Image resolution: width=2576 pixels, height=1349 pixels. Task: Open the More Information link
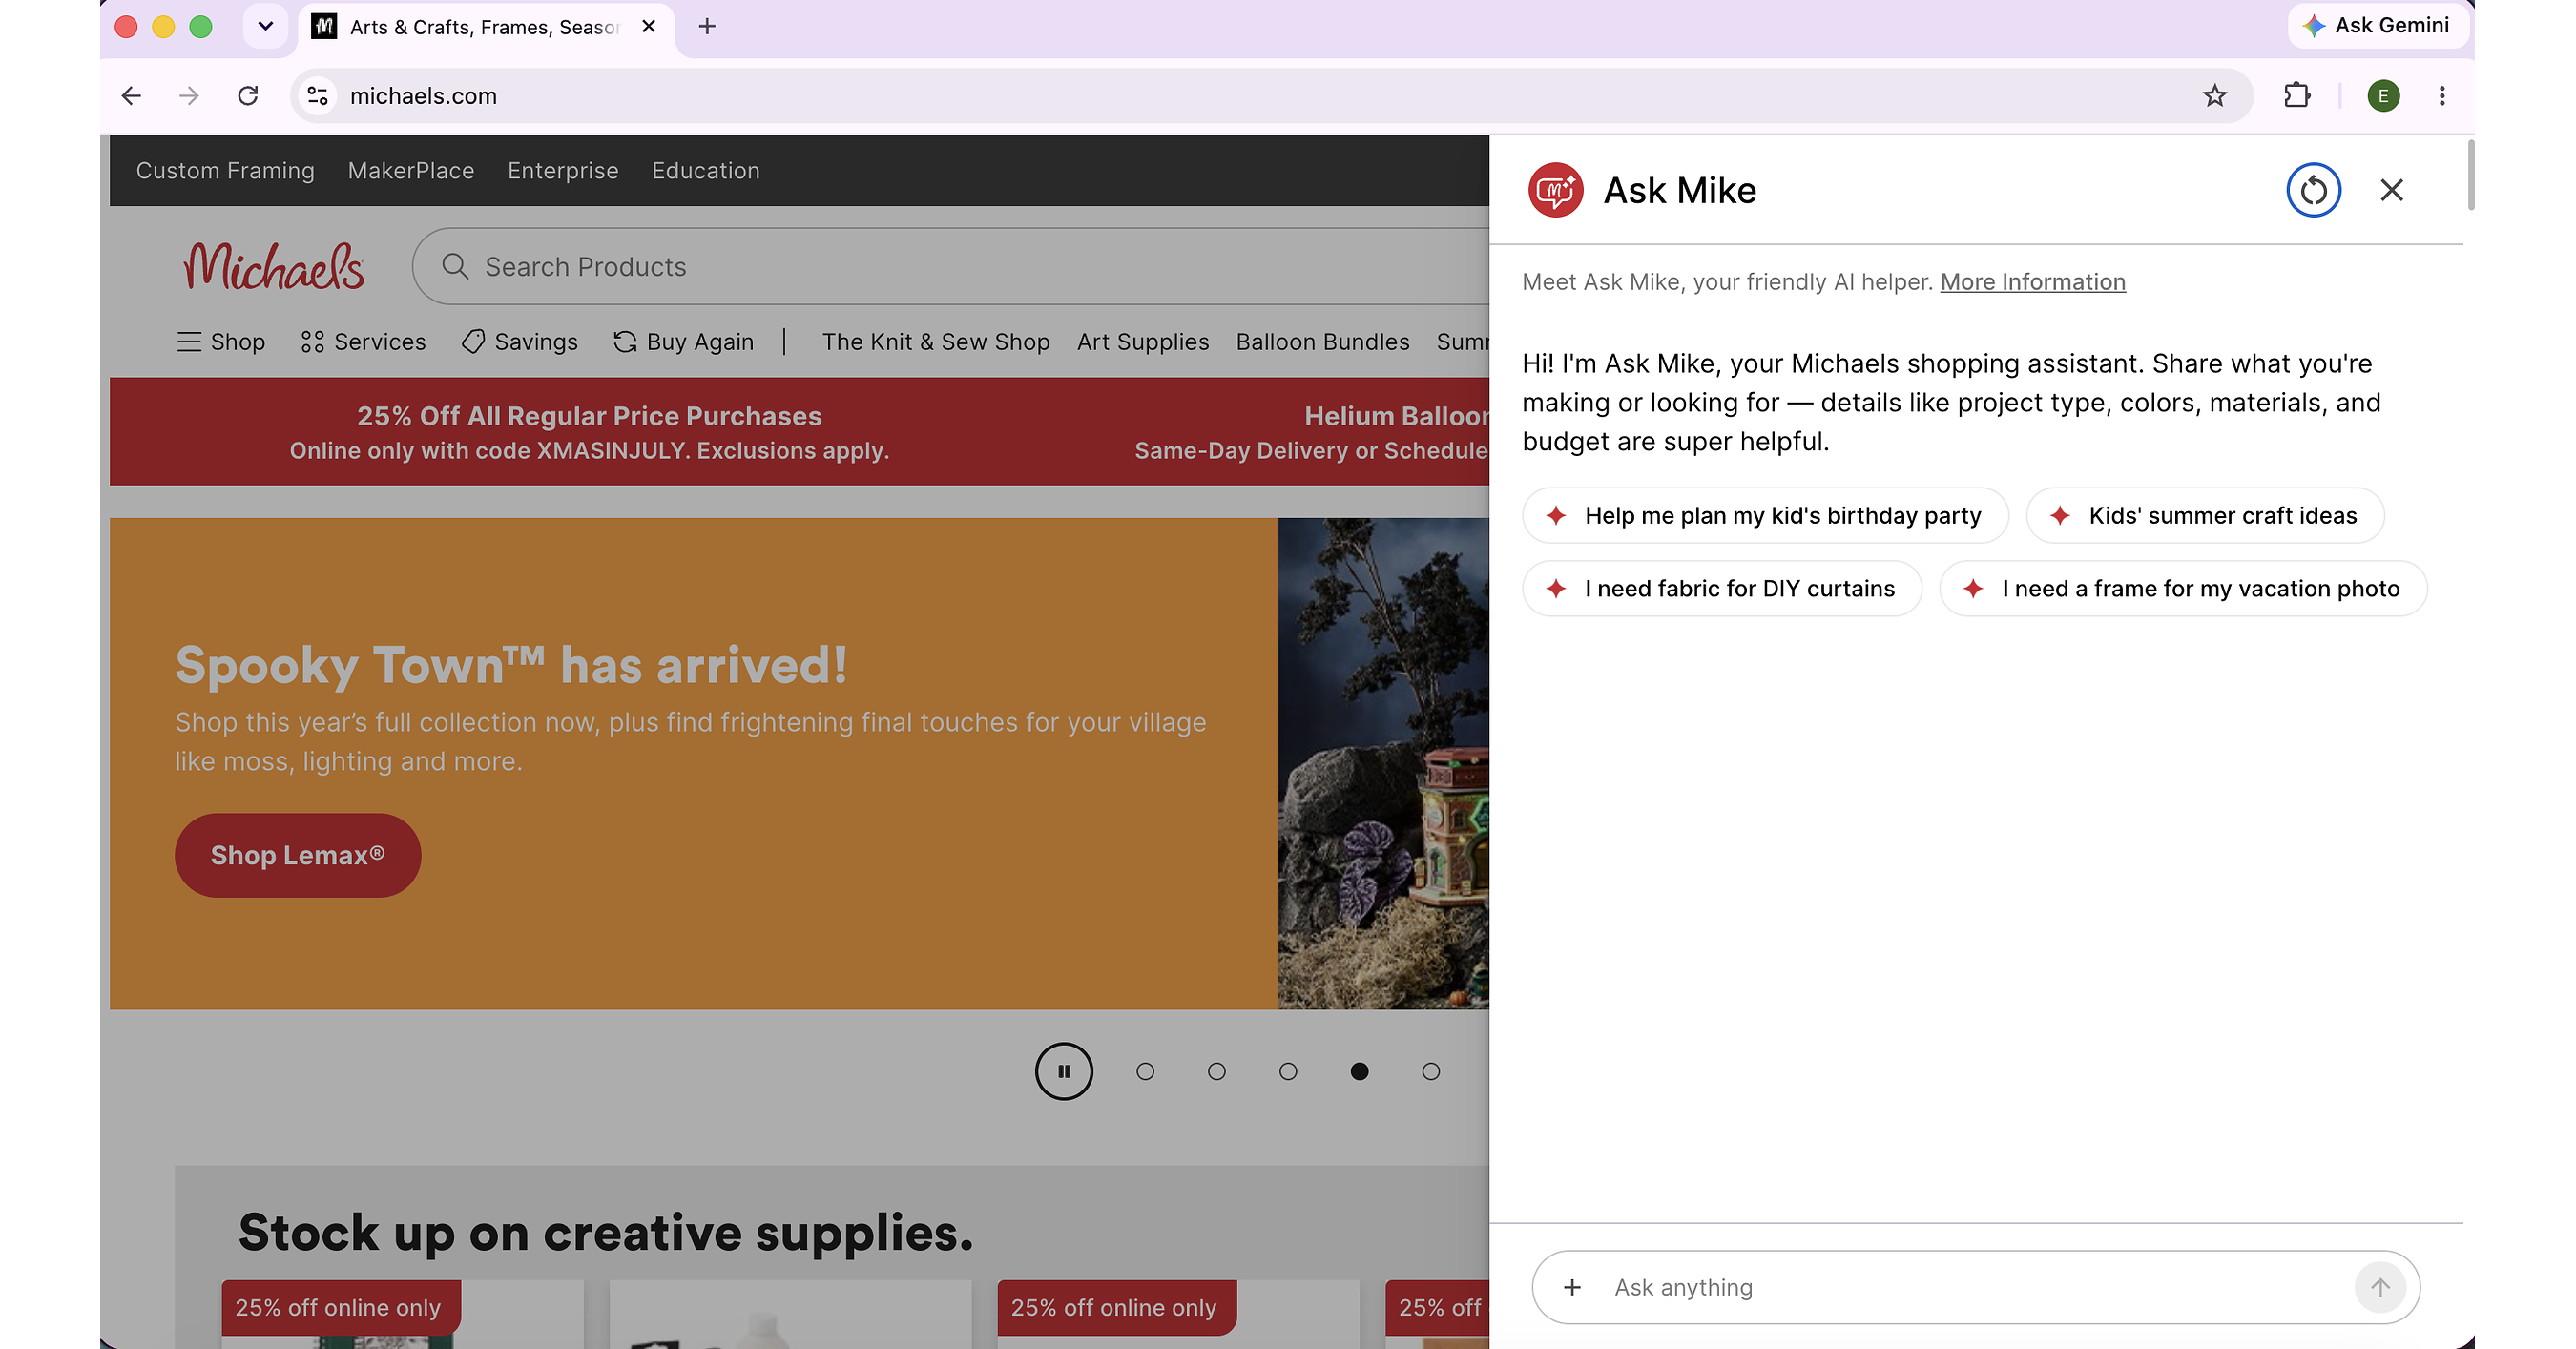pyautogui.click(x=2032, y=282)
